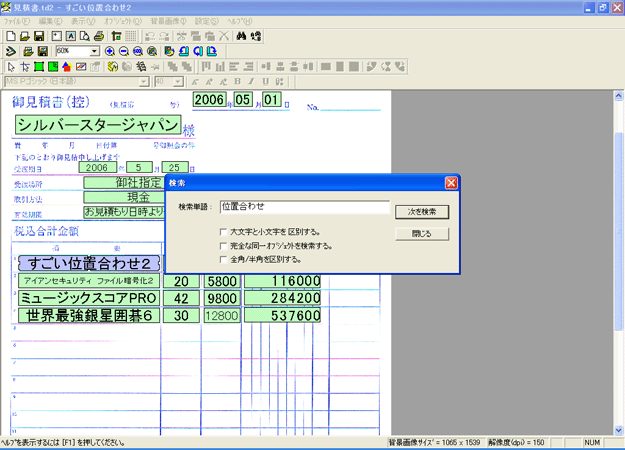Click the 2006 year field in the date header
Screen dimensions: 625x450
coord(210,99)
